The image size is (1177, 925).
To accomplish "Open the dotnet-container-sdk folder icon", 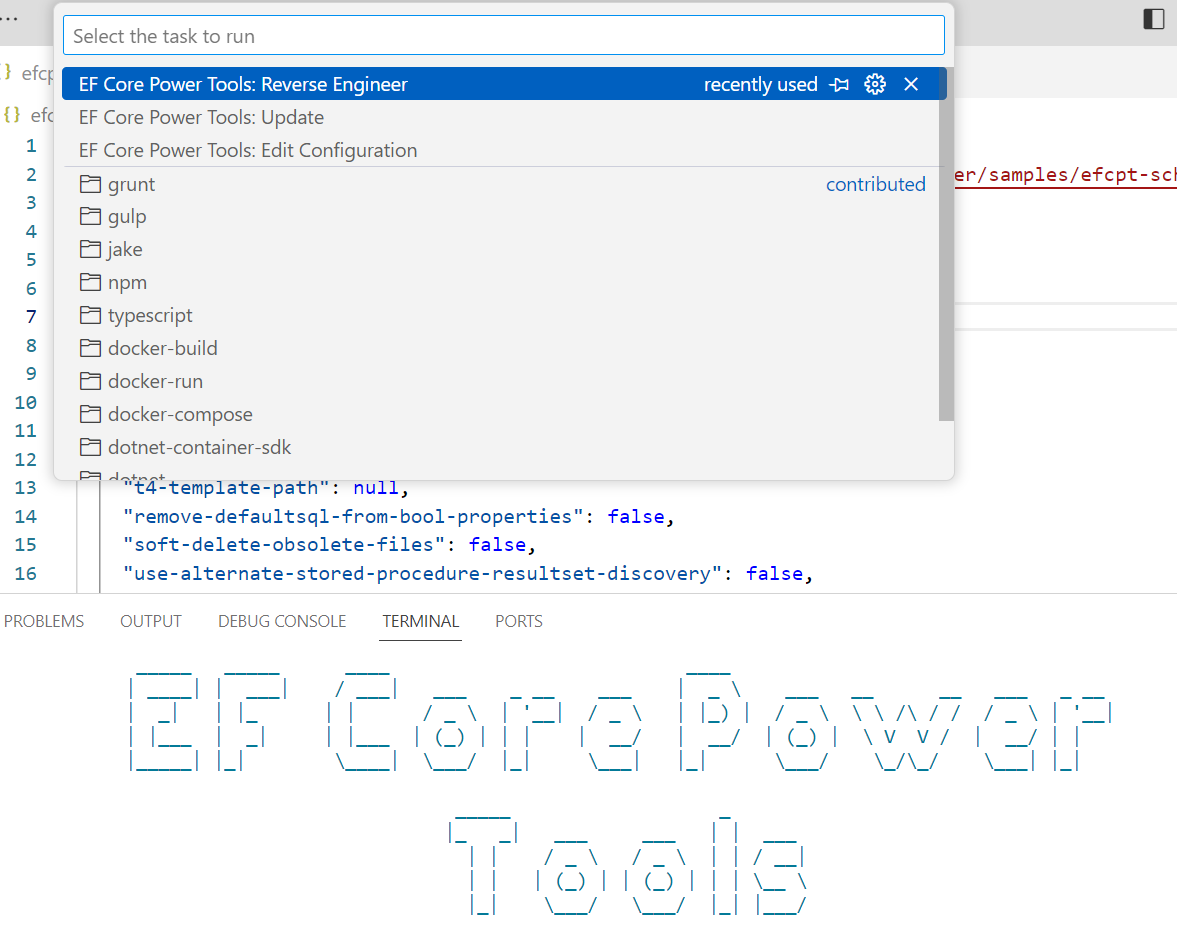I will (90, 447).
